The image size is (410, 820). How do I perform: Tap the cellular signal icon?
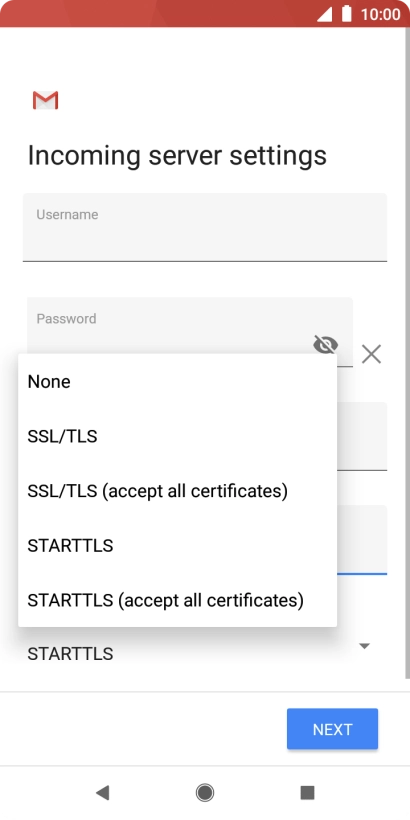[x=324, y=14]
